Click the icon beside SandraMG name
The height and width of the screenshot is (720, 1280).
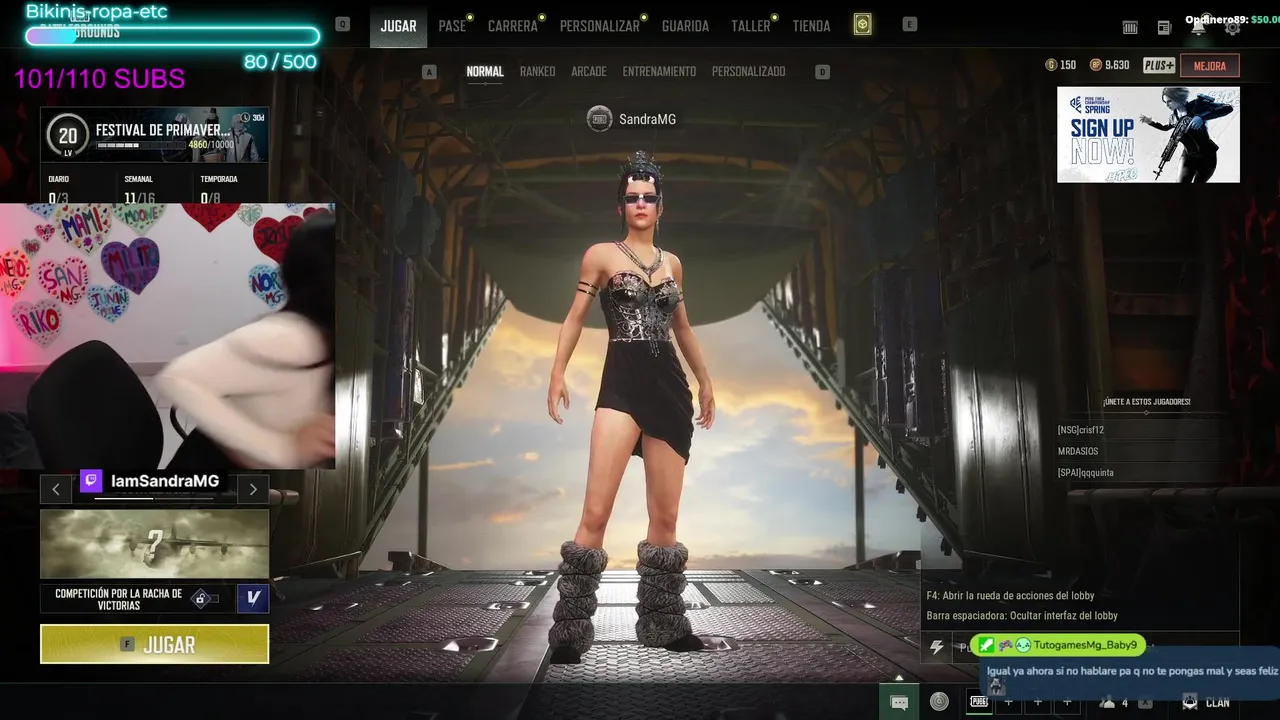pos(599,119)
